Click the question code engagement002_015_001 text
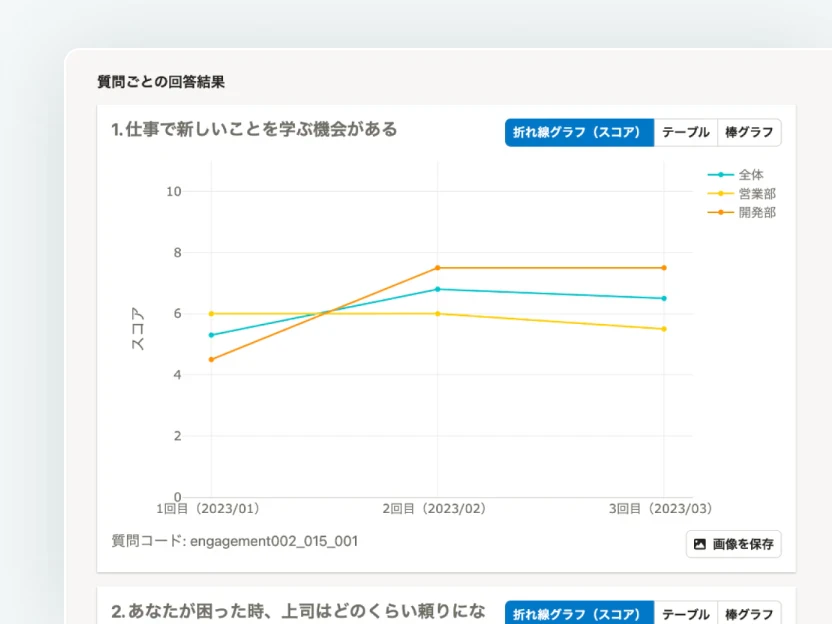Screen dimensions: 832x624 [x=235, y=541]
